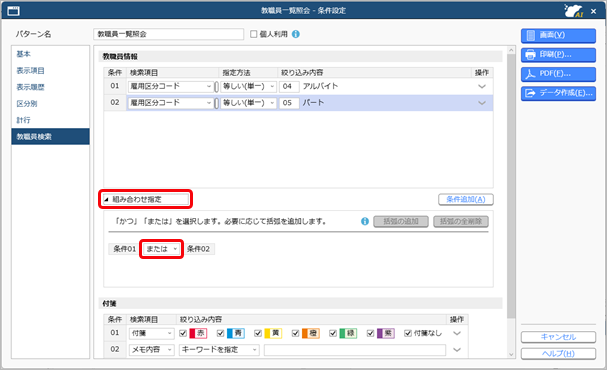
Task: Click info icon beside 括弧の追加
Action: [365, 221]
